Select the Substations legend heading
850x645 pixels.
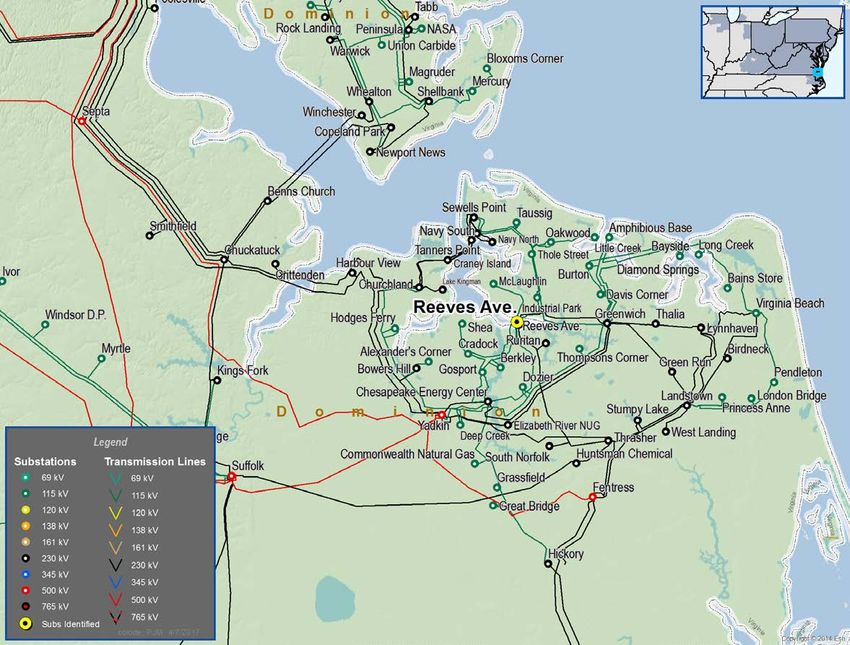pyautogui.click(x=45, y=462)
